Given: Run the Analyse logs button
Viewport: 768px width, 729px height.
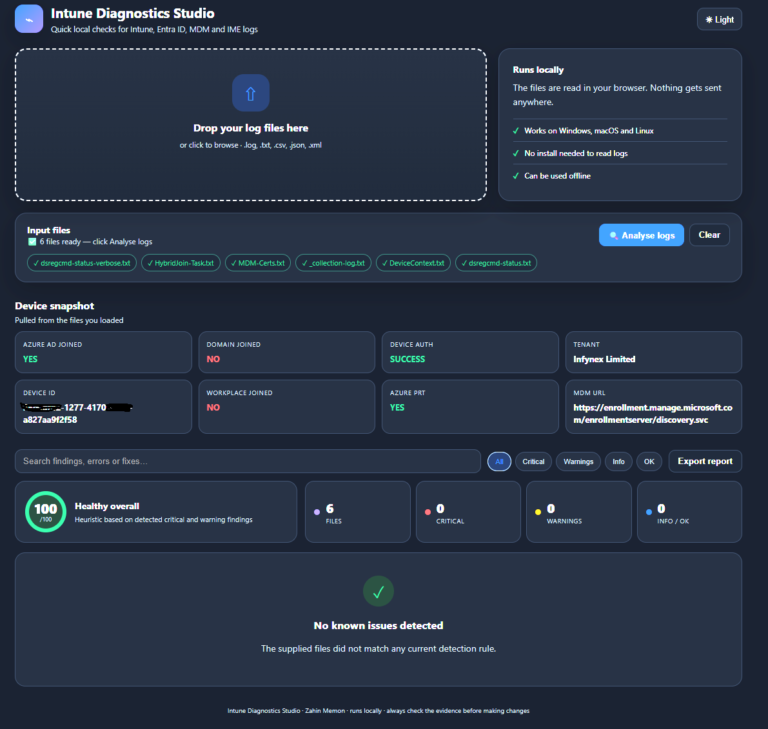Looking at the screenshot, I should [641, 235].
